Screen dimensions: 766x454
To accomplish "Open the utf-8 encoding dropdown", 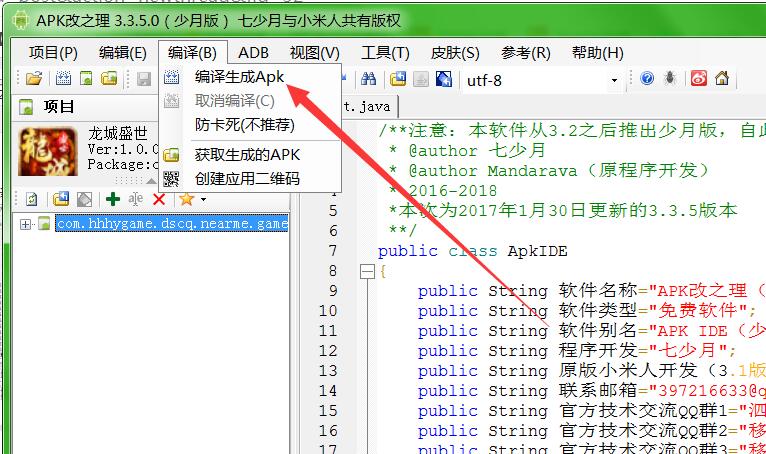I will click(614, 80).
